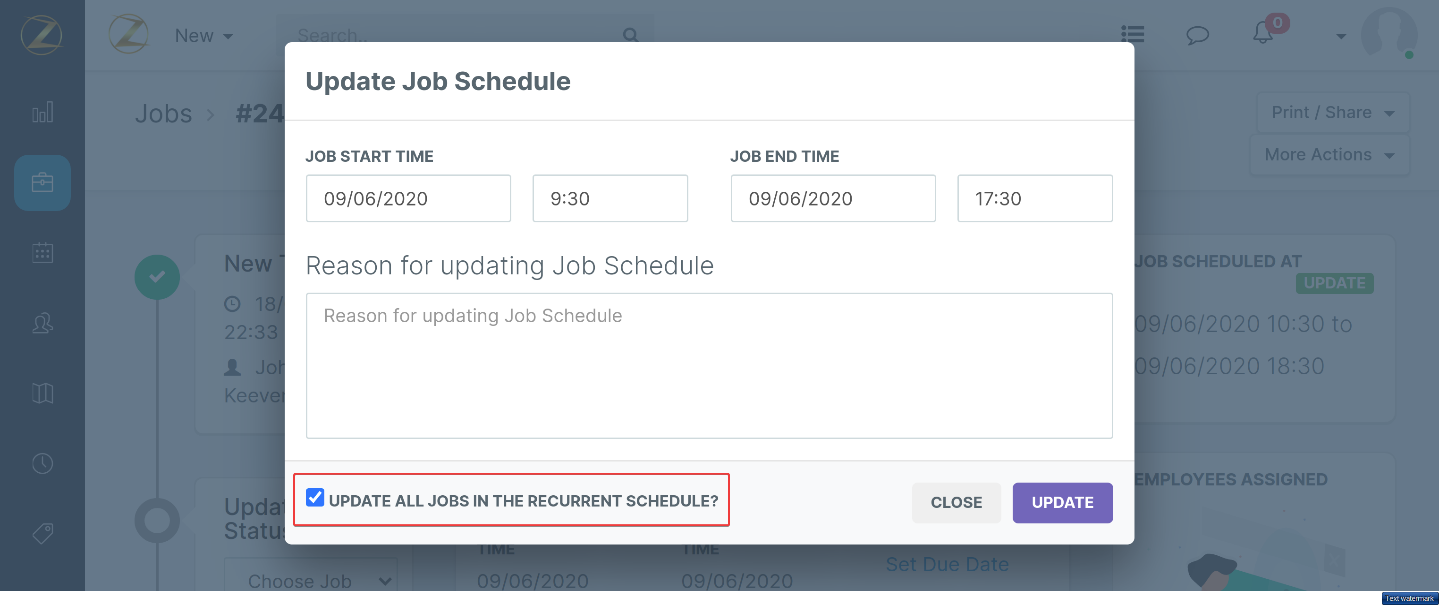
Task: Click the customers people sidebar icon
Action: pos(42,323)
